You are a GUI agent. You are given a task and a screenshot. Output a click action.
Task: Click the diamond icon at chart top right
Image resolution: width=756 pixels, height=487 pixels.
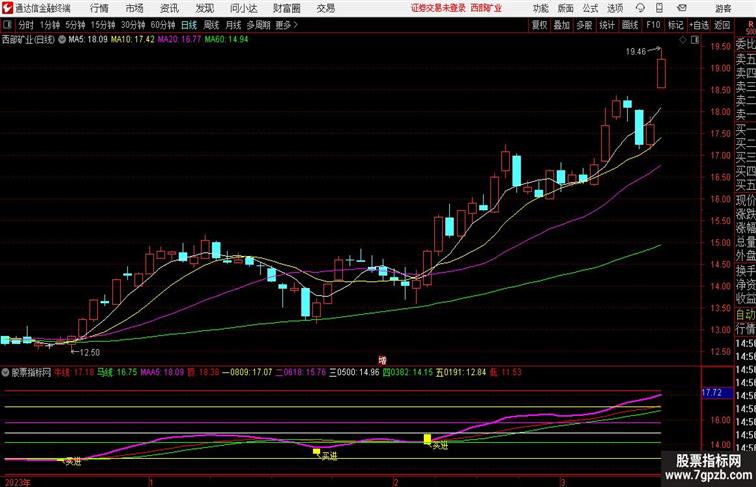point(683,40)
